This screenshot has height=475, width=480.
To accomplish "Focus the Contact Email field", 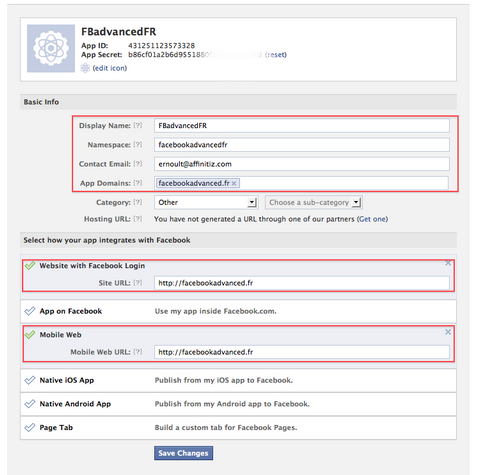I will pyautogui.click(x=302, y=164).
